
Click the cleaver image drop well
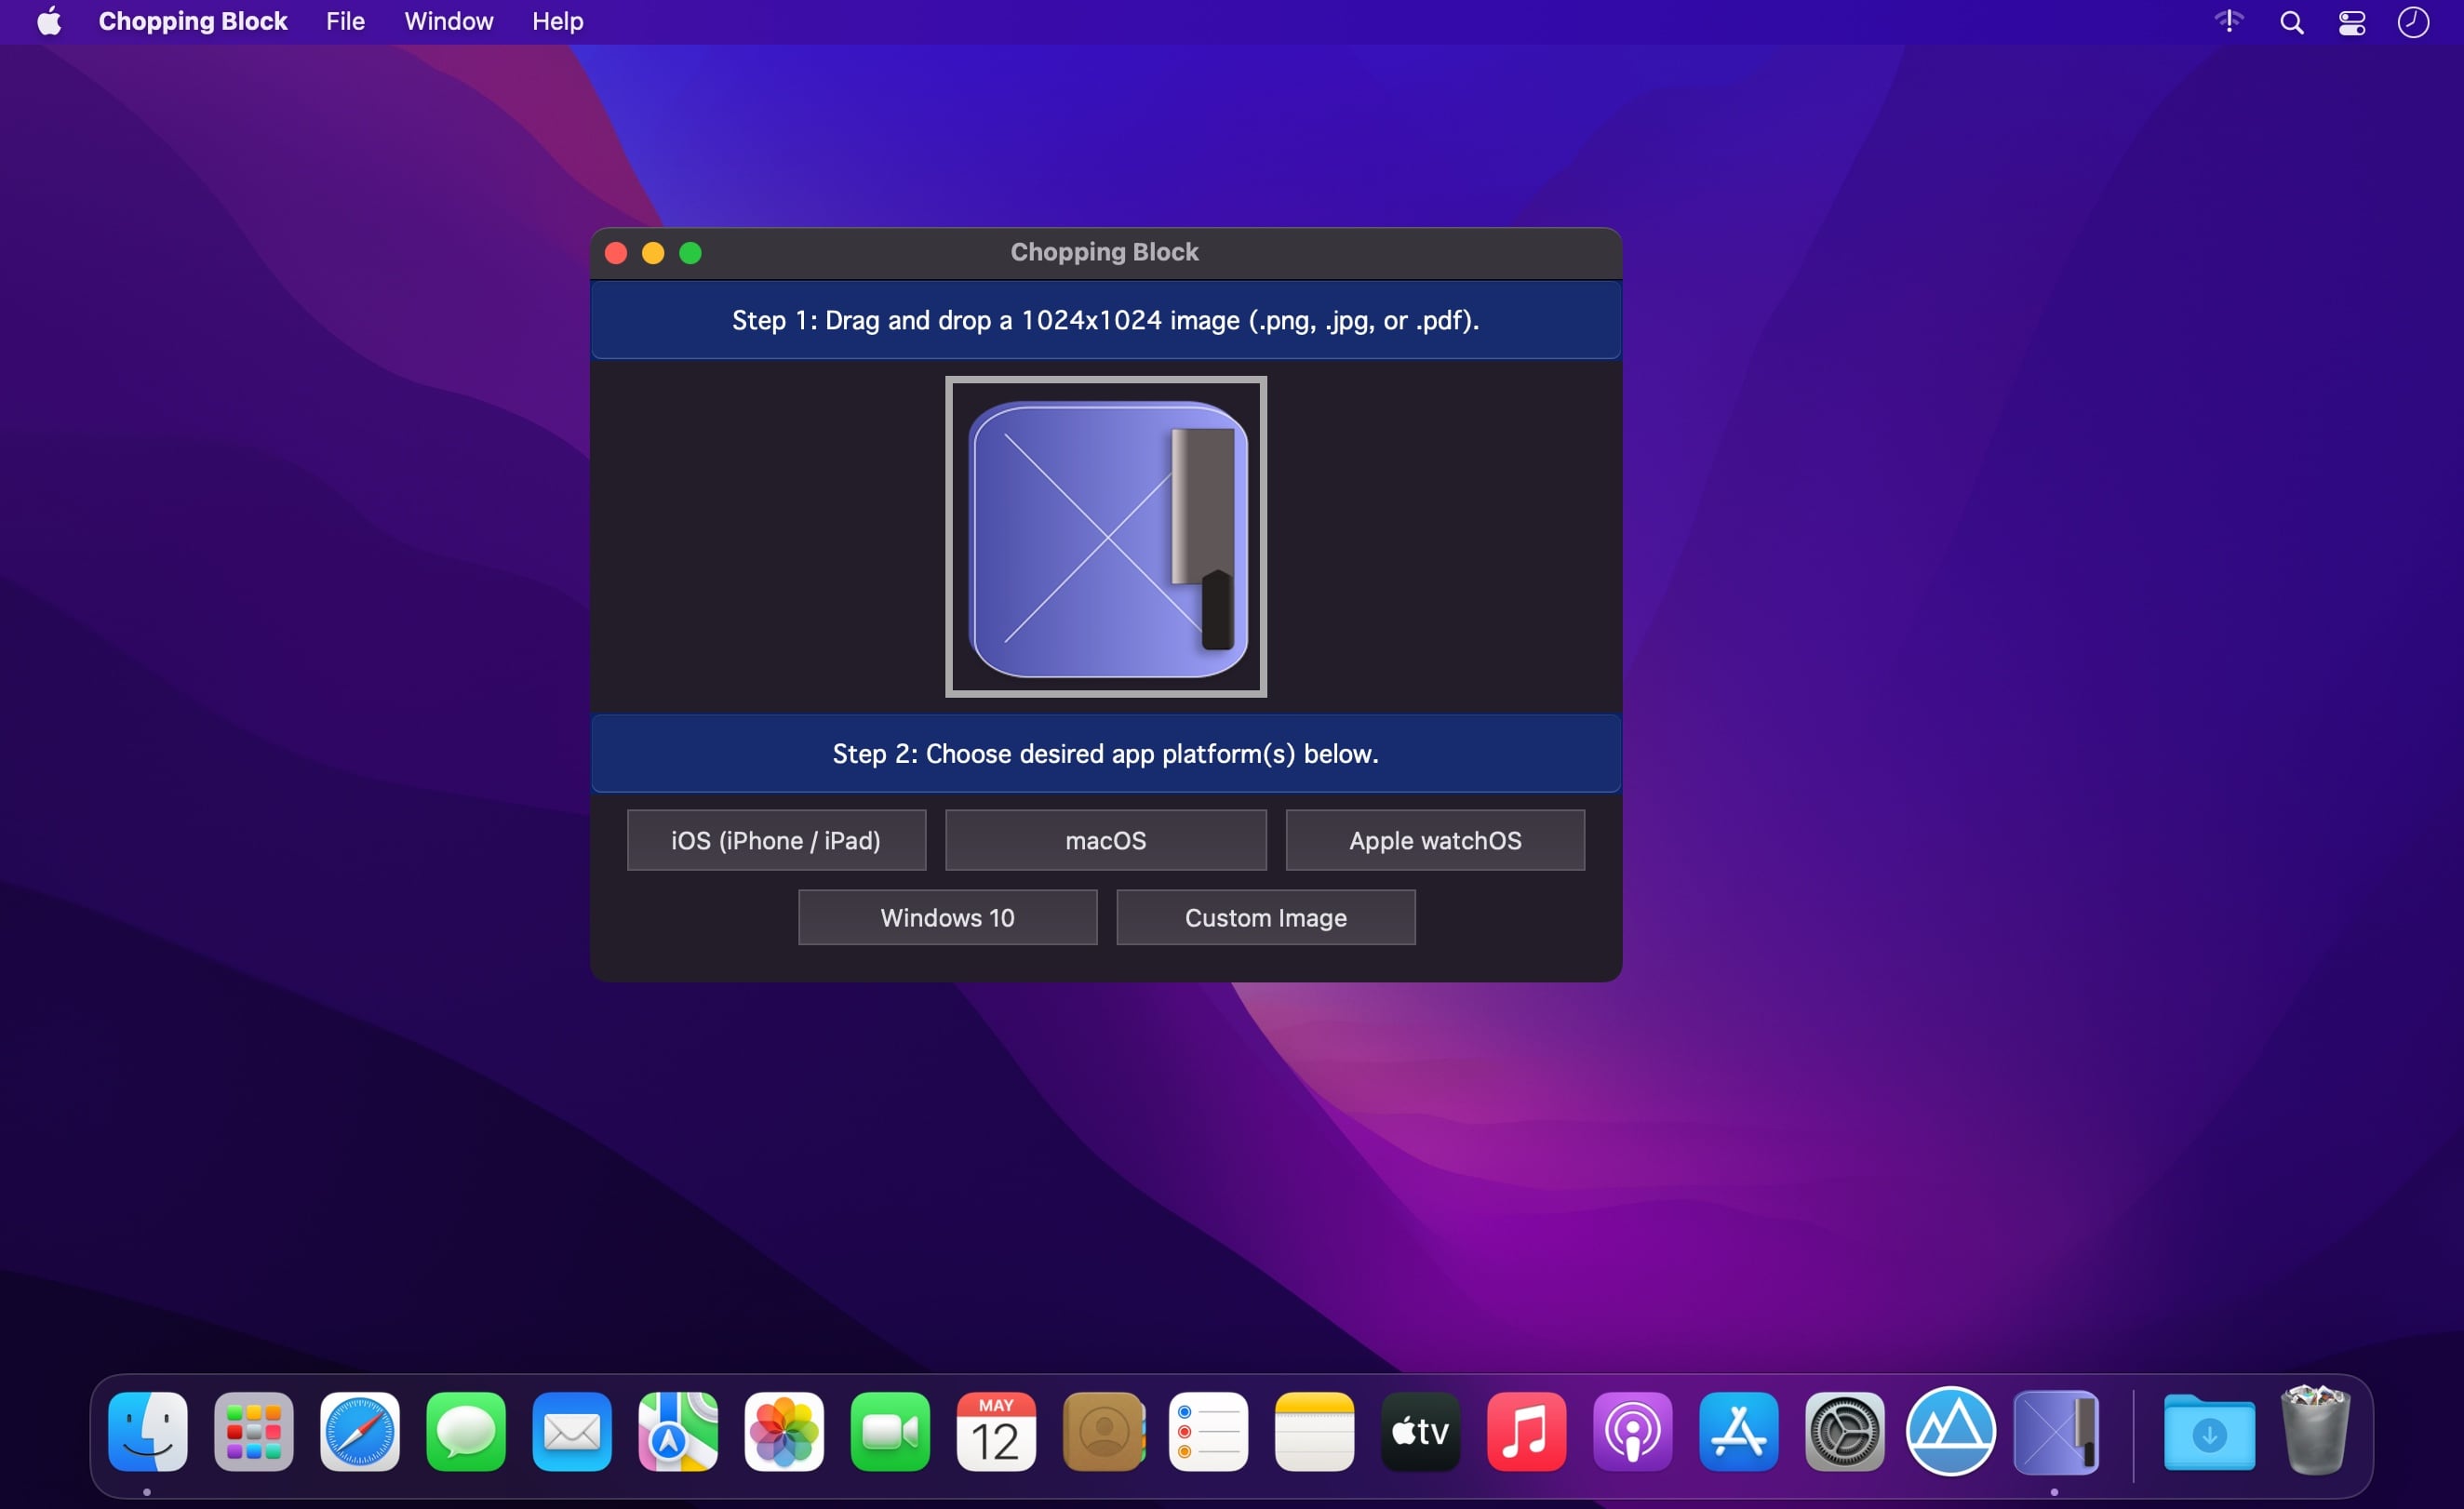tap(1105, 537)
